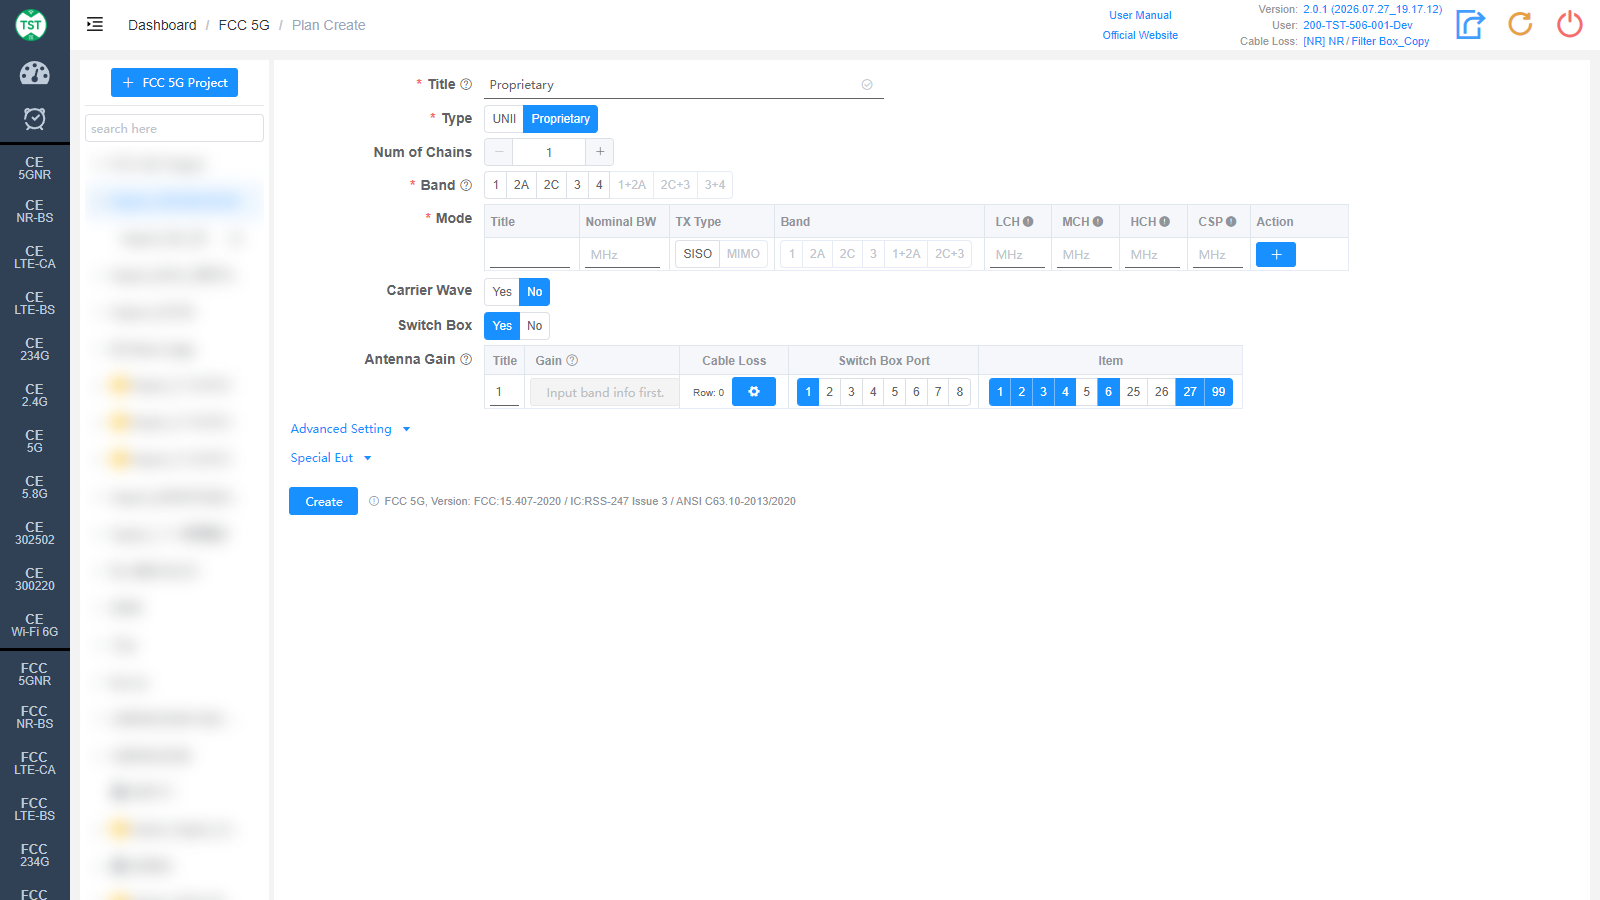This screenshot has height=900, width=1600.
Task: Click the red power logout icon
Action: (x=1570, y=24)
